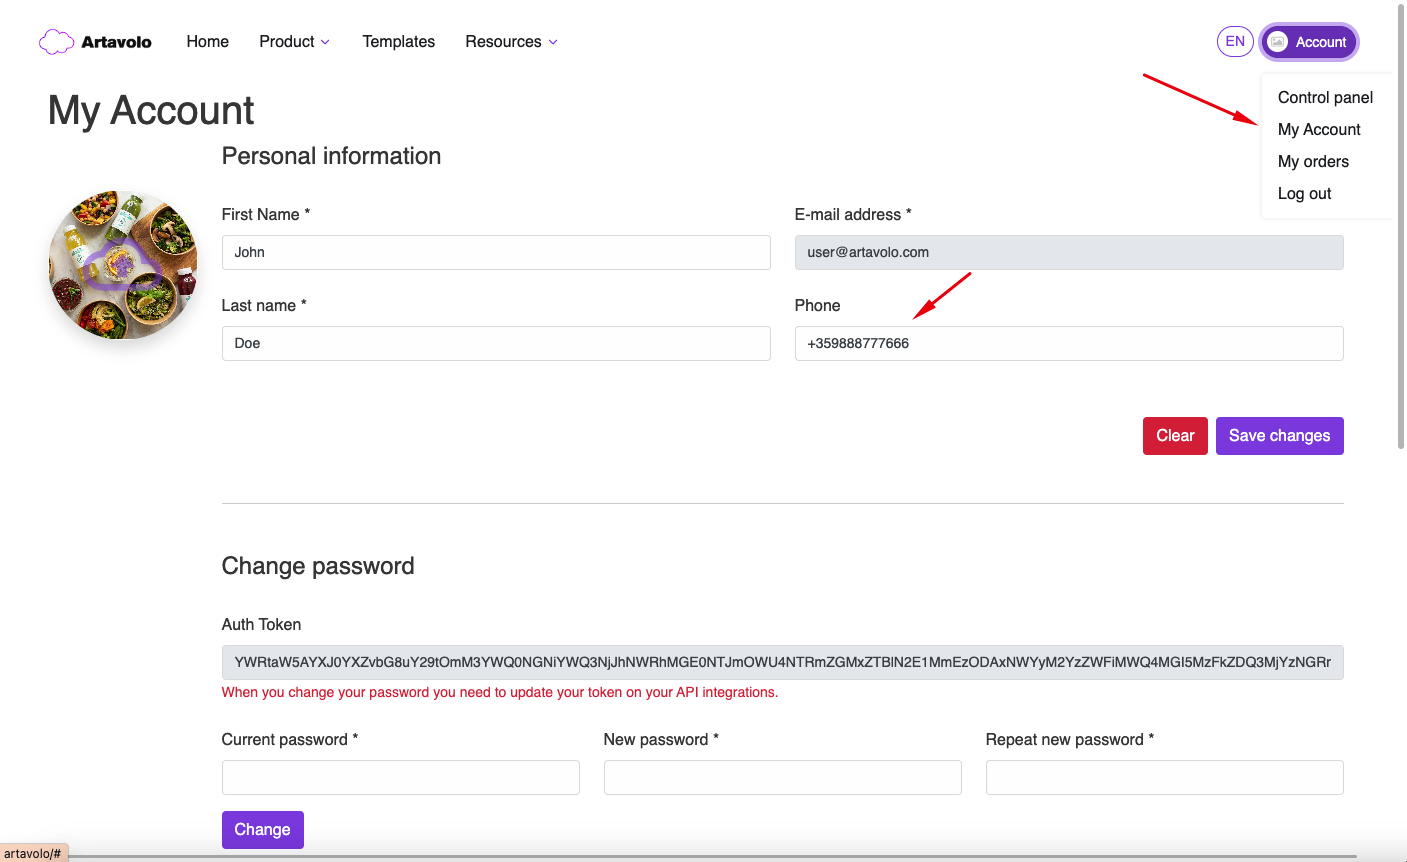Focus the Current password field
The height and width of the screenshot is (862, 1407).
tap(401, 778)
